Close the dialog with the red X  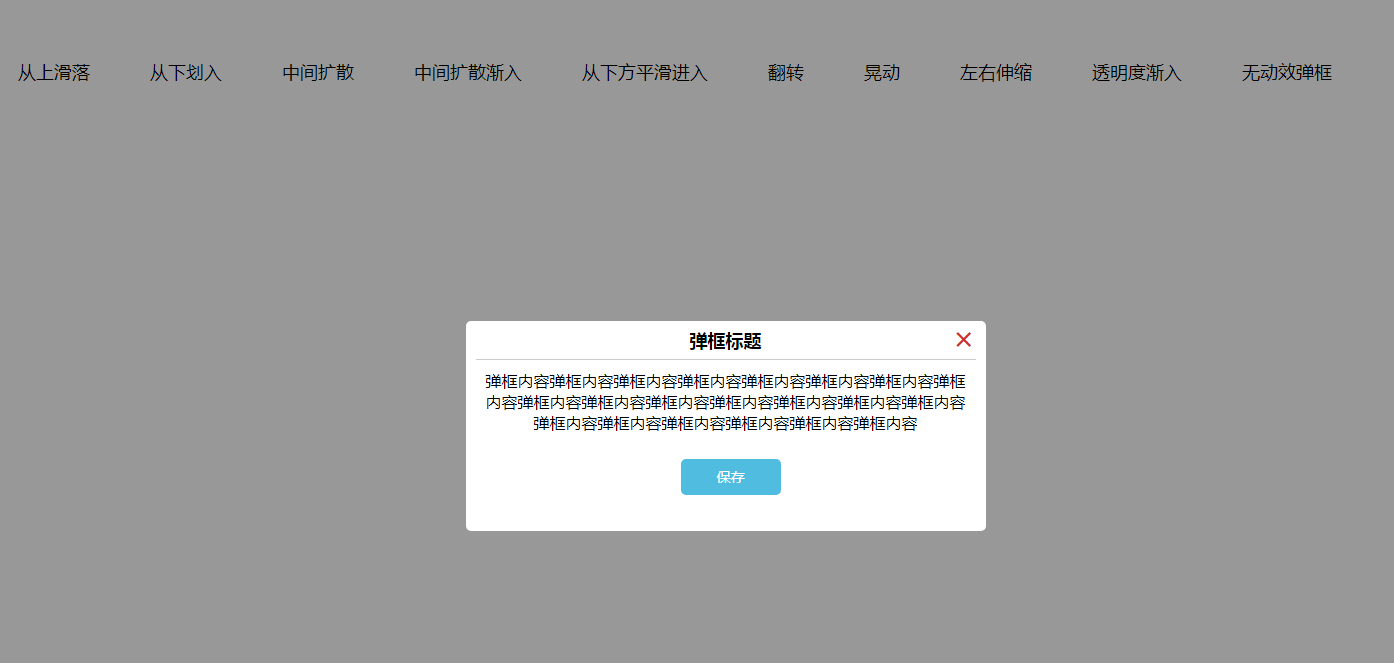point(963,340)
